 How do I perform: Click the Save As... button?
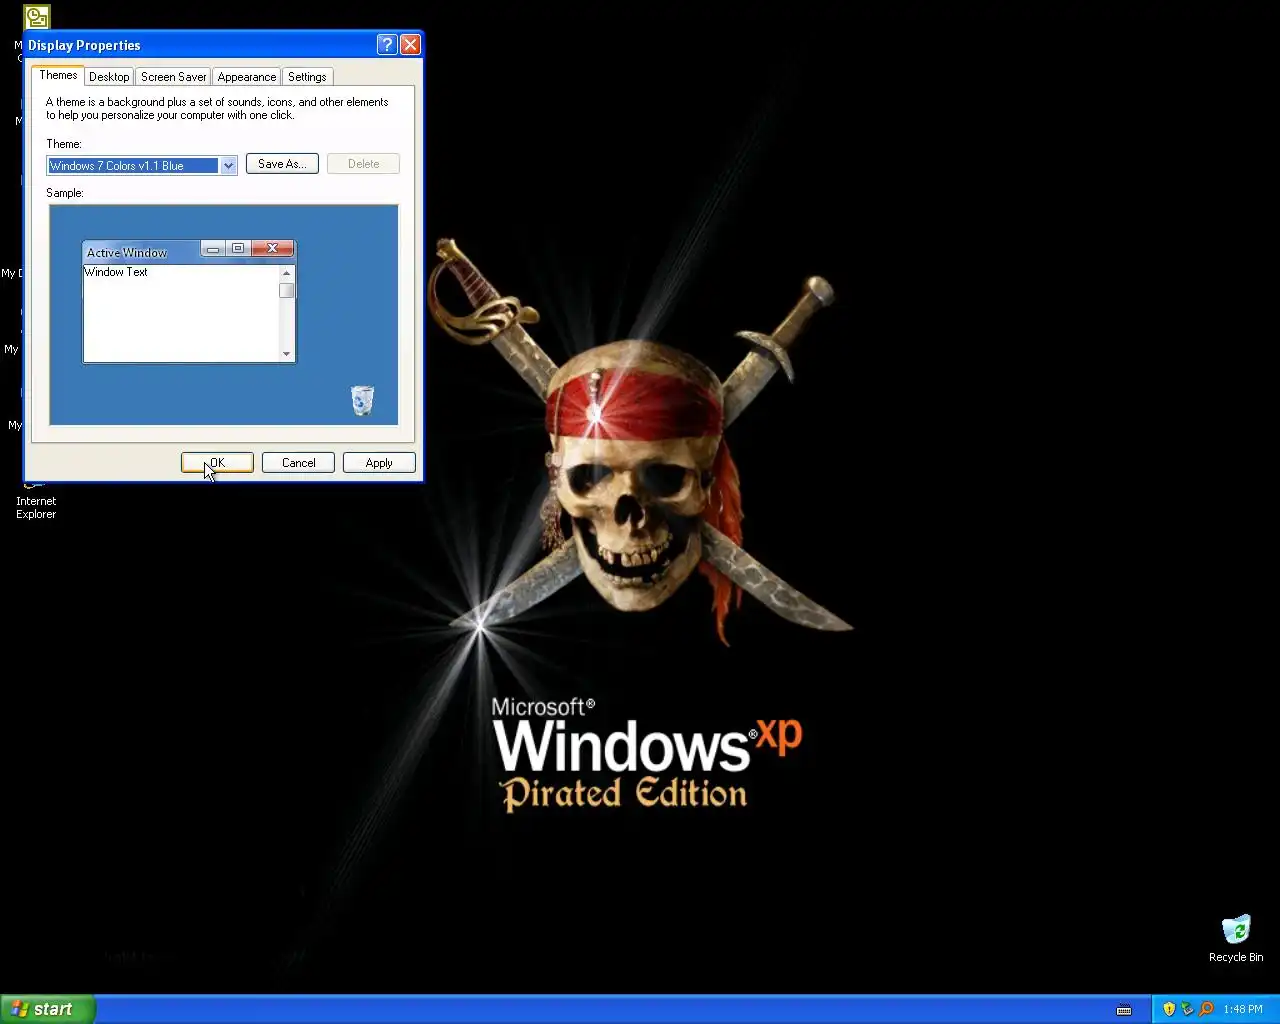[282, 164]
